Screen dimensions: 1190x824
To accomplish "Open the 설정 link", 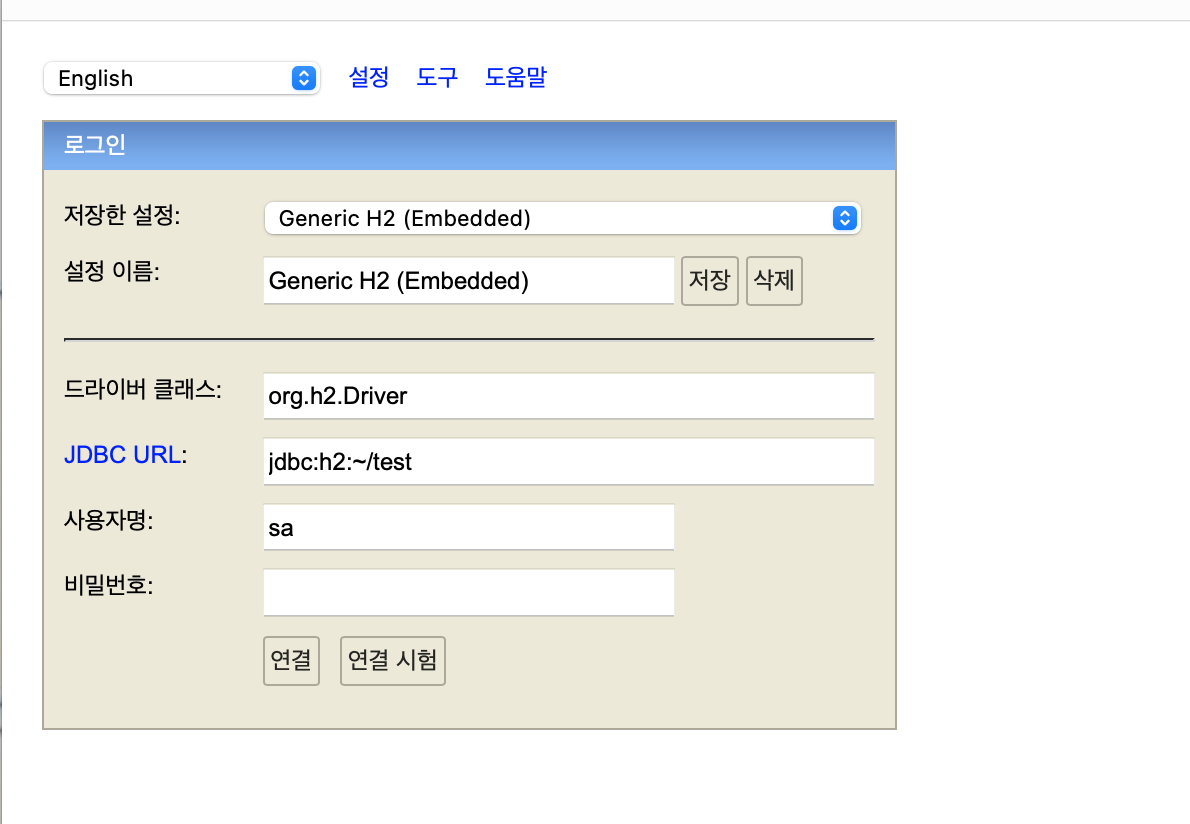I will (369, 77).
